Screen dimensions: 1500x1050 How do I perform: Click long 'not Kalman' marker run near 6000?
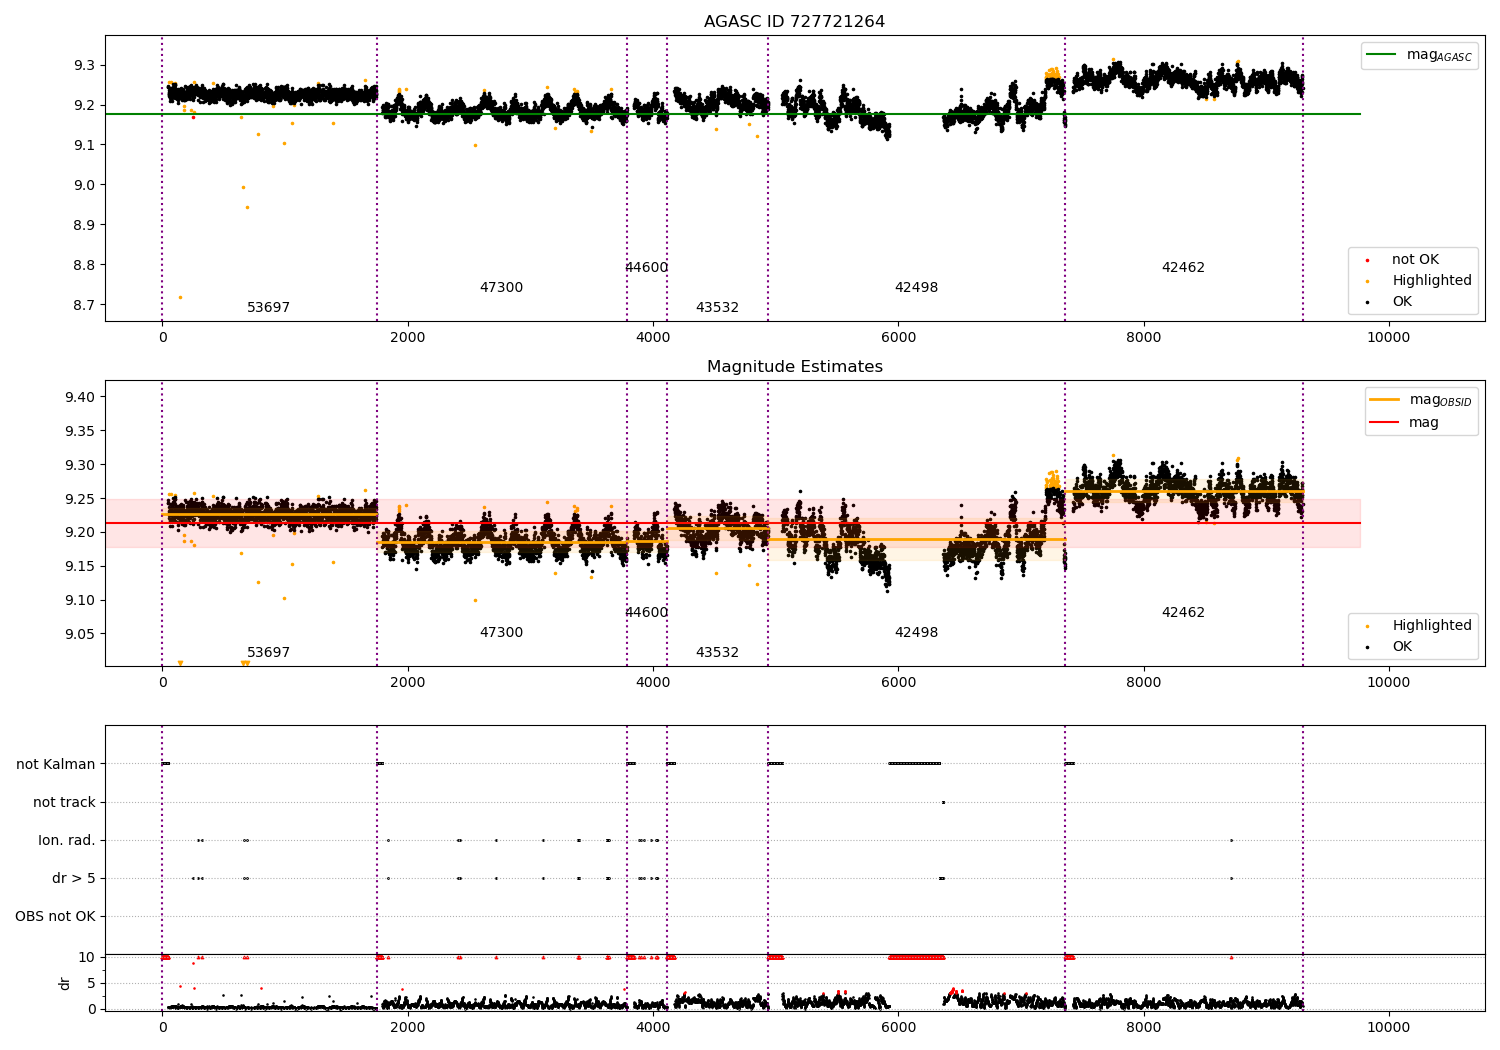914,764
